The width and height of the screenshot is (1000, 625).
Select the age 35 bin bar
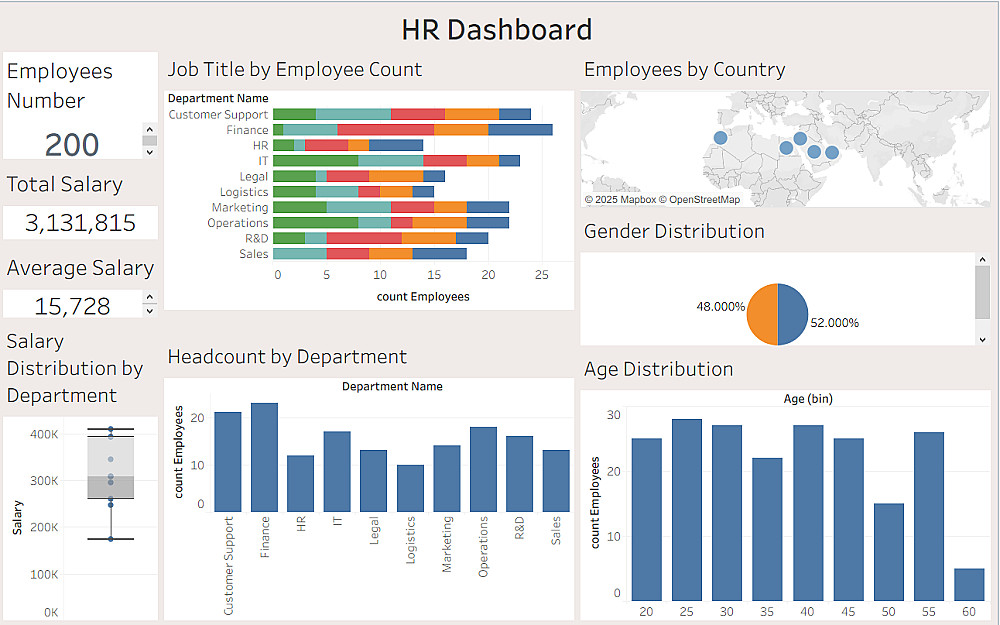767,529
